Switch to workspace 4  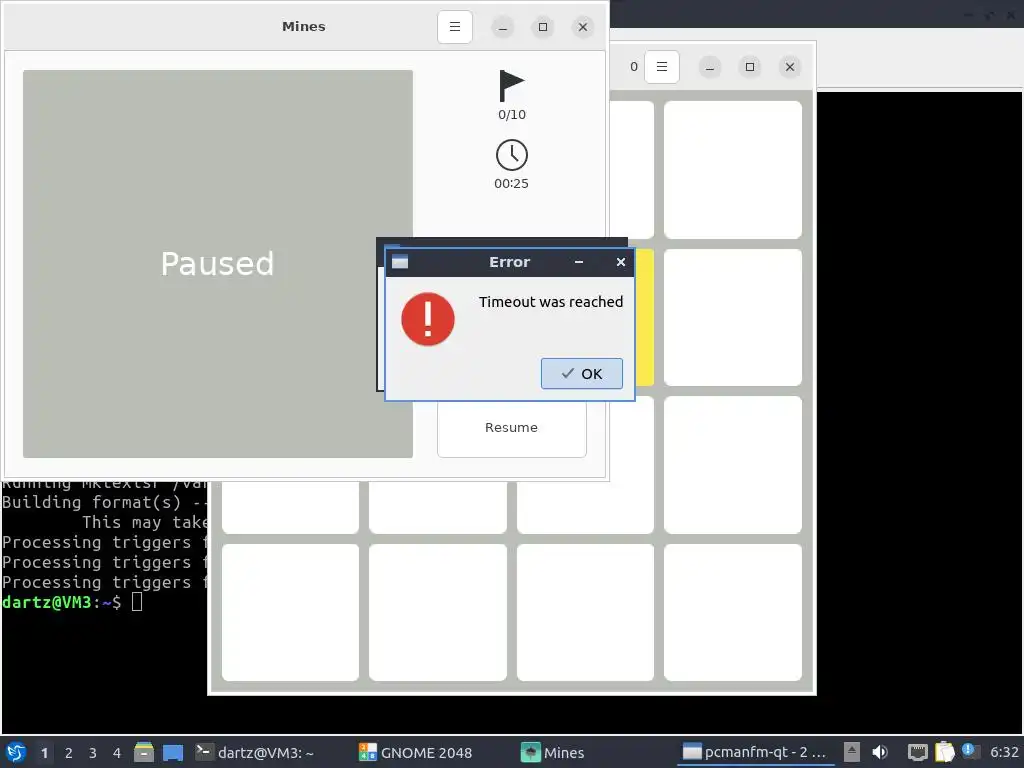[117, 753]
